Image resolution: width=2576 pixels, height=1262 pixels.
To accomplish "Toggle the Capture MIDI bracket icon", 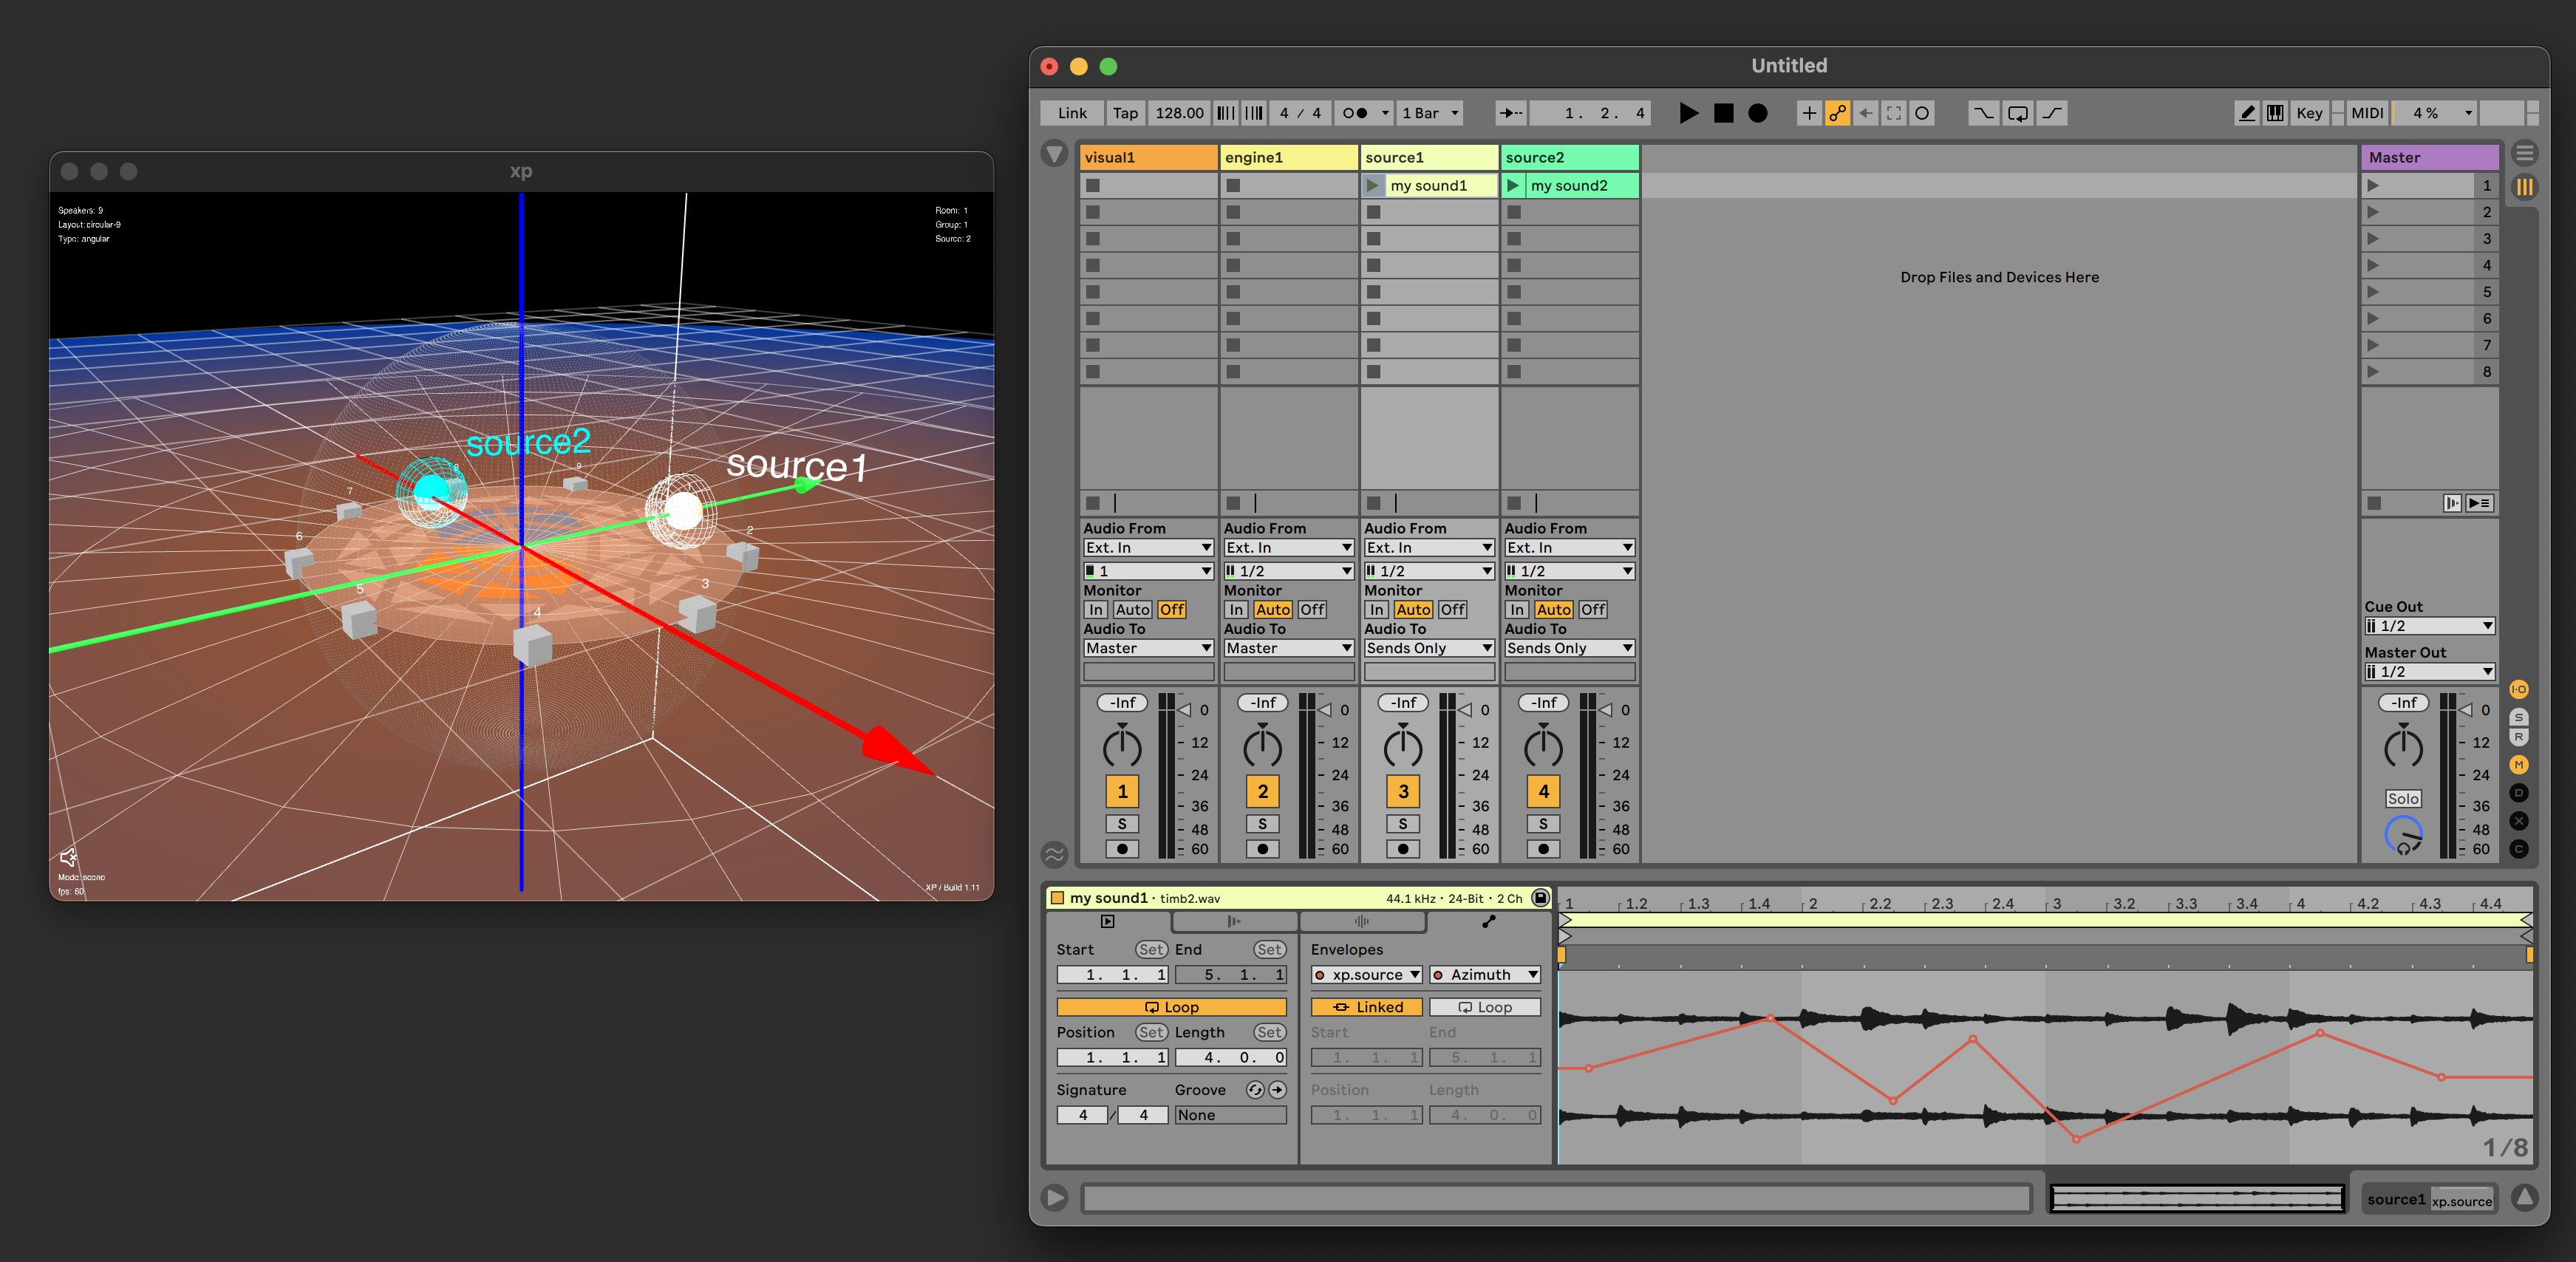I will (x=1893, y=113).
